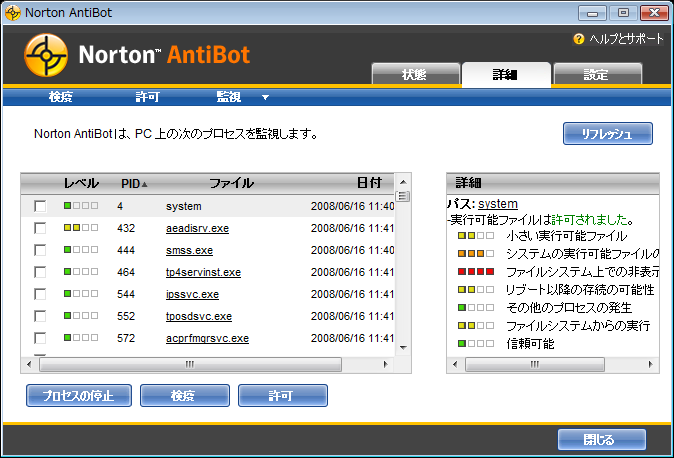Image resolution: width=674 pixels, height=458 pixels.
Task: Expand the dropdown arrow beside 監視
Action: point(265,97)
